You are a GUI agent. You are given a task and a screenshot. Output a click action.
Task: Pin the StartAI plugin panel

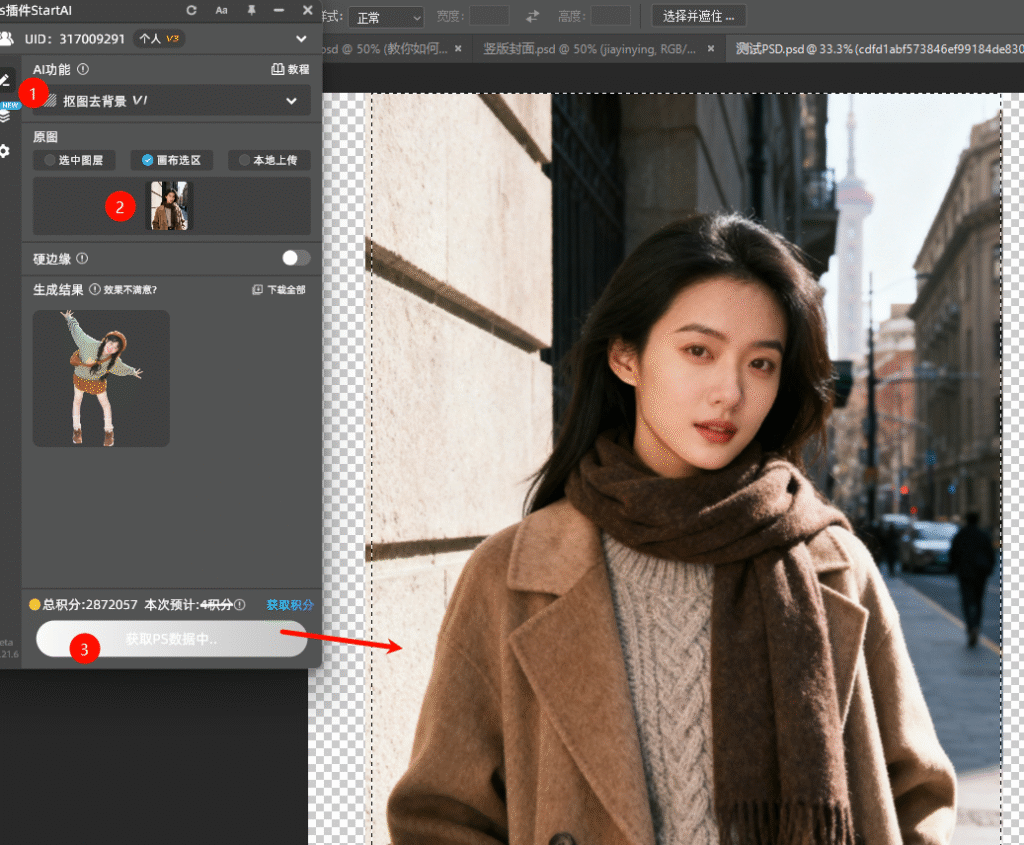[x=251, y=10]
